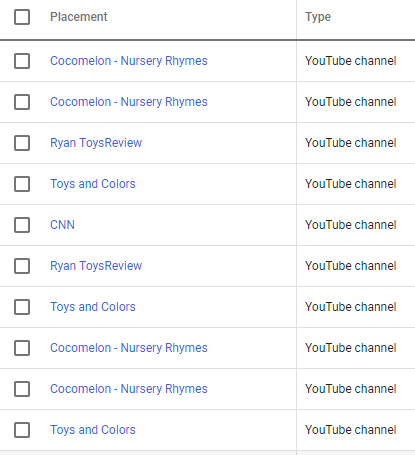This screenshot has height=455, width=415.
Task: Open second Cocomelon - Nursery Rhymes placement link
Action: [x=129, y=102]
